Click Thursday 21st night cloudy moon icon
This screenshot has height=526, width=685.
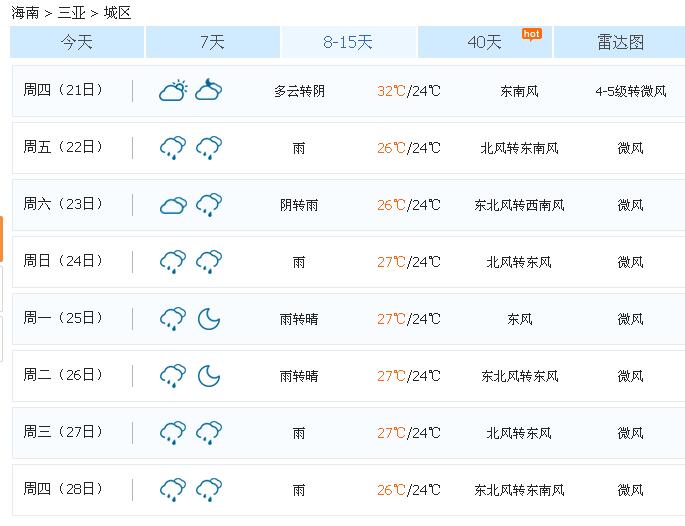pyautogui.click(x=209, y=90)
